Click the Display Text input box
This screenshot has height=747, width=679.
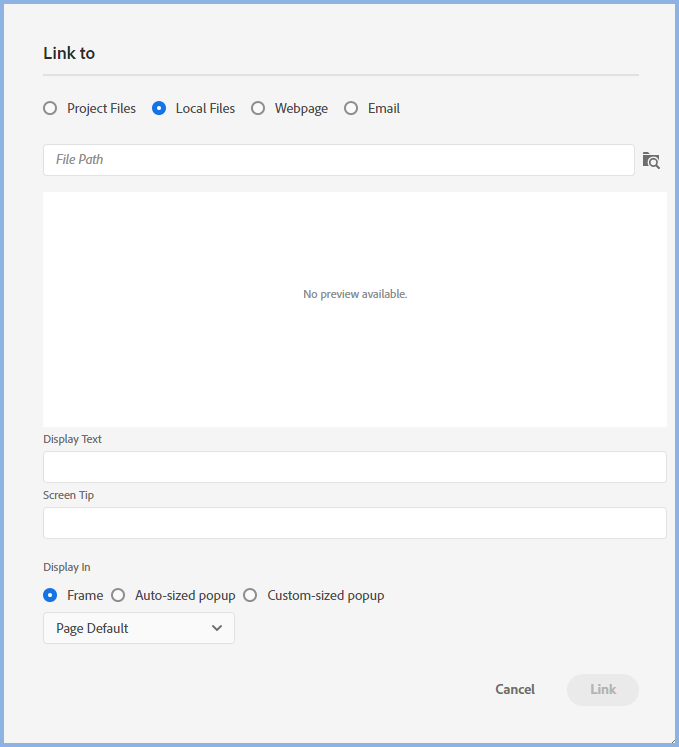pos(354,467)
